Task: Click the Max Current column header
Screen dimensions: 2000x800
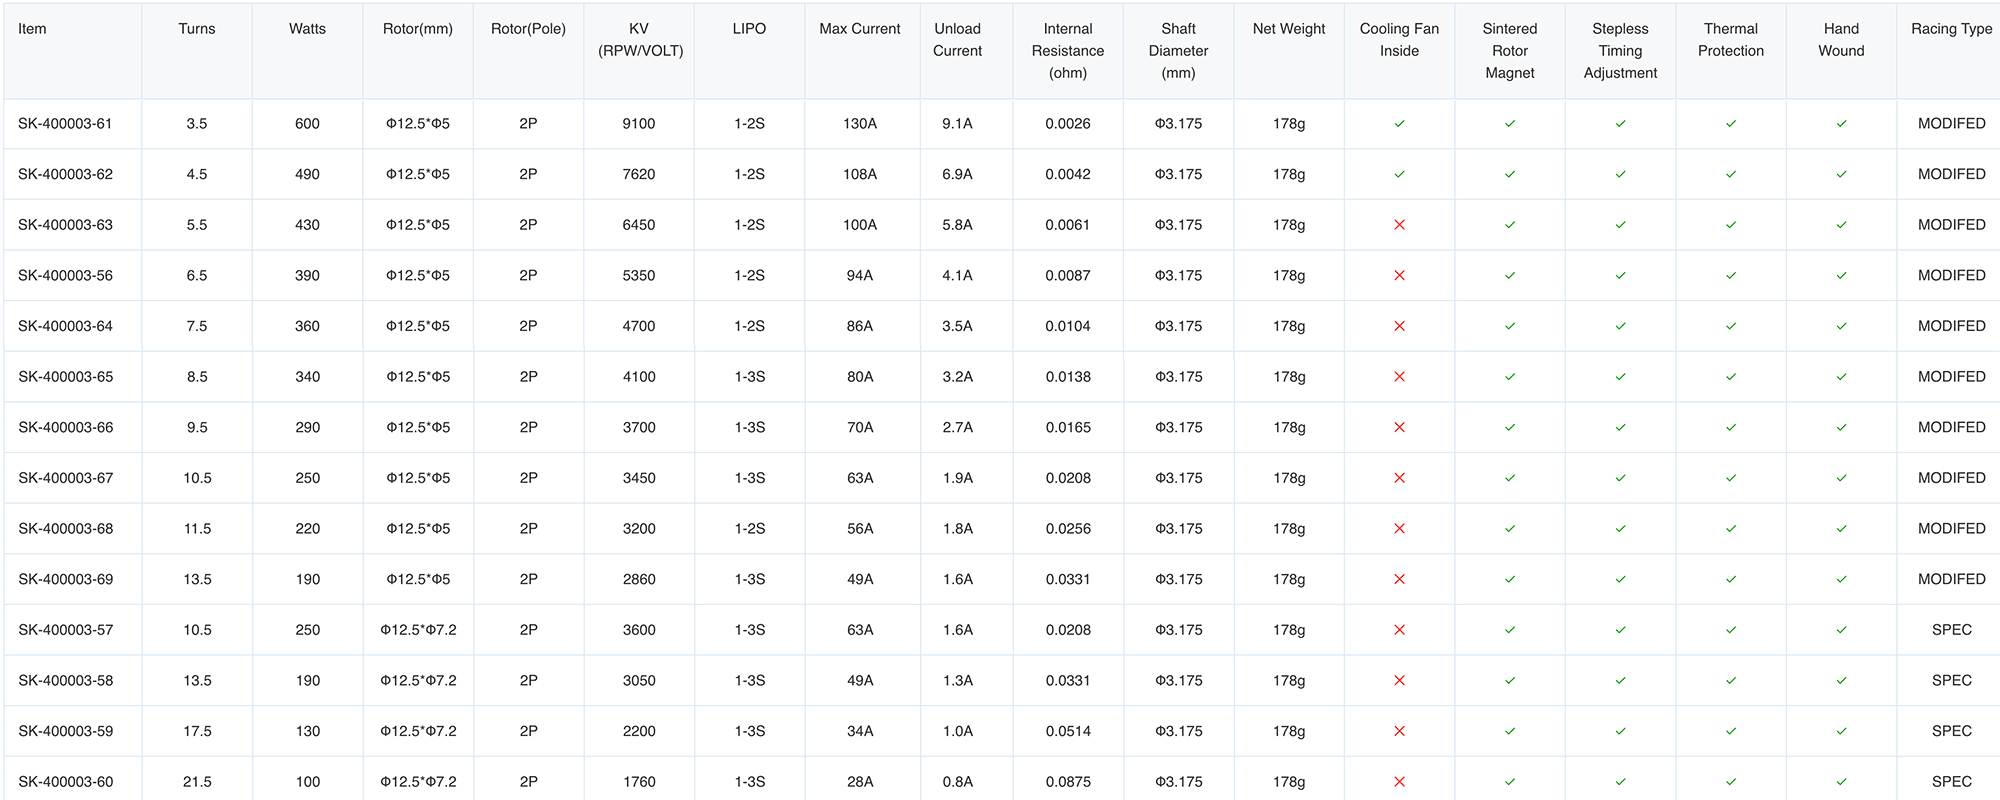Action: pos(860,29)
